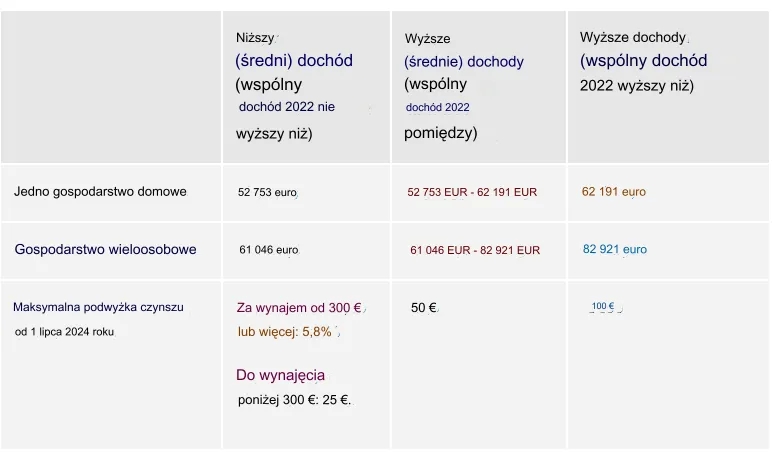Click the "100 €" rent increase value

pos(603,306)
